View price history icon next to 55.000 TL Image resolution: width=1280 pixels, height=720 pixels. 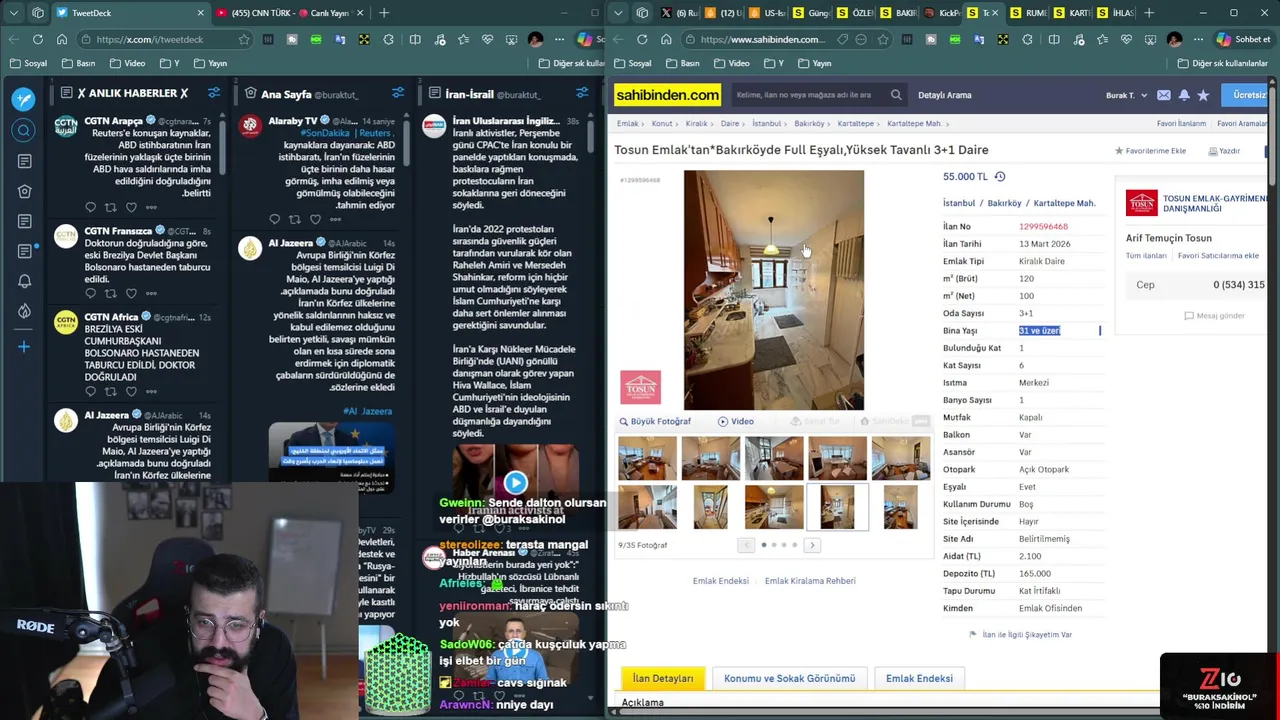[999, 176]
